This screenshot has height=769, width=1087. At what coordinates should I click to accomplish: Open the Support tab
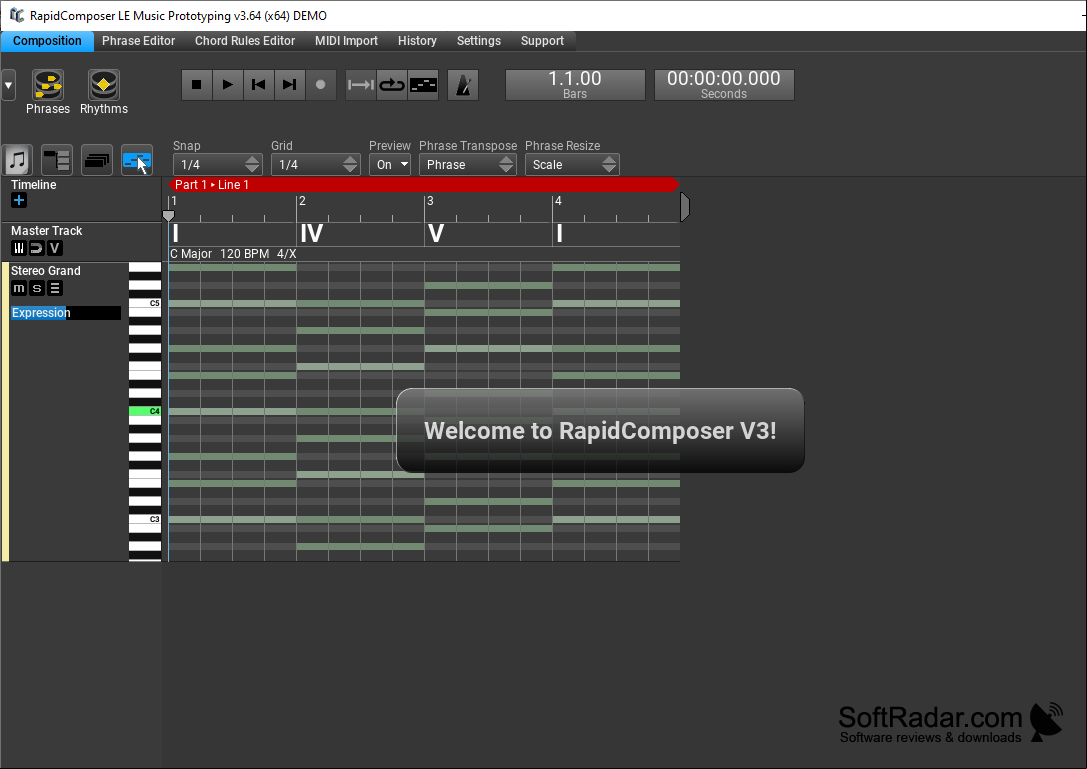point(542,41)
